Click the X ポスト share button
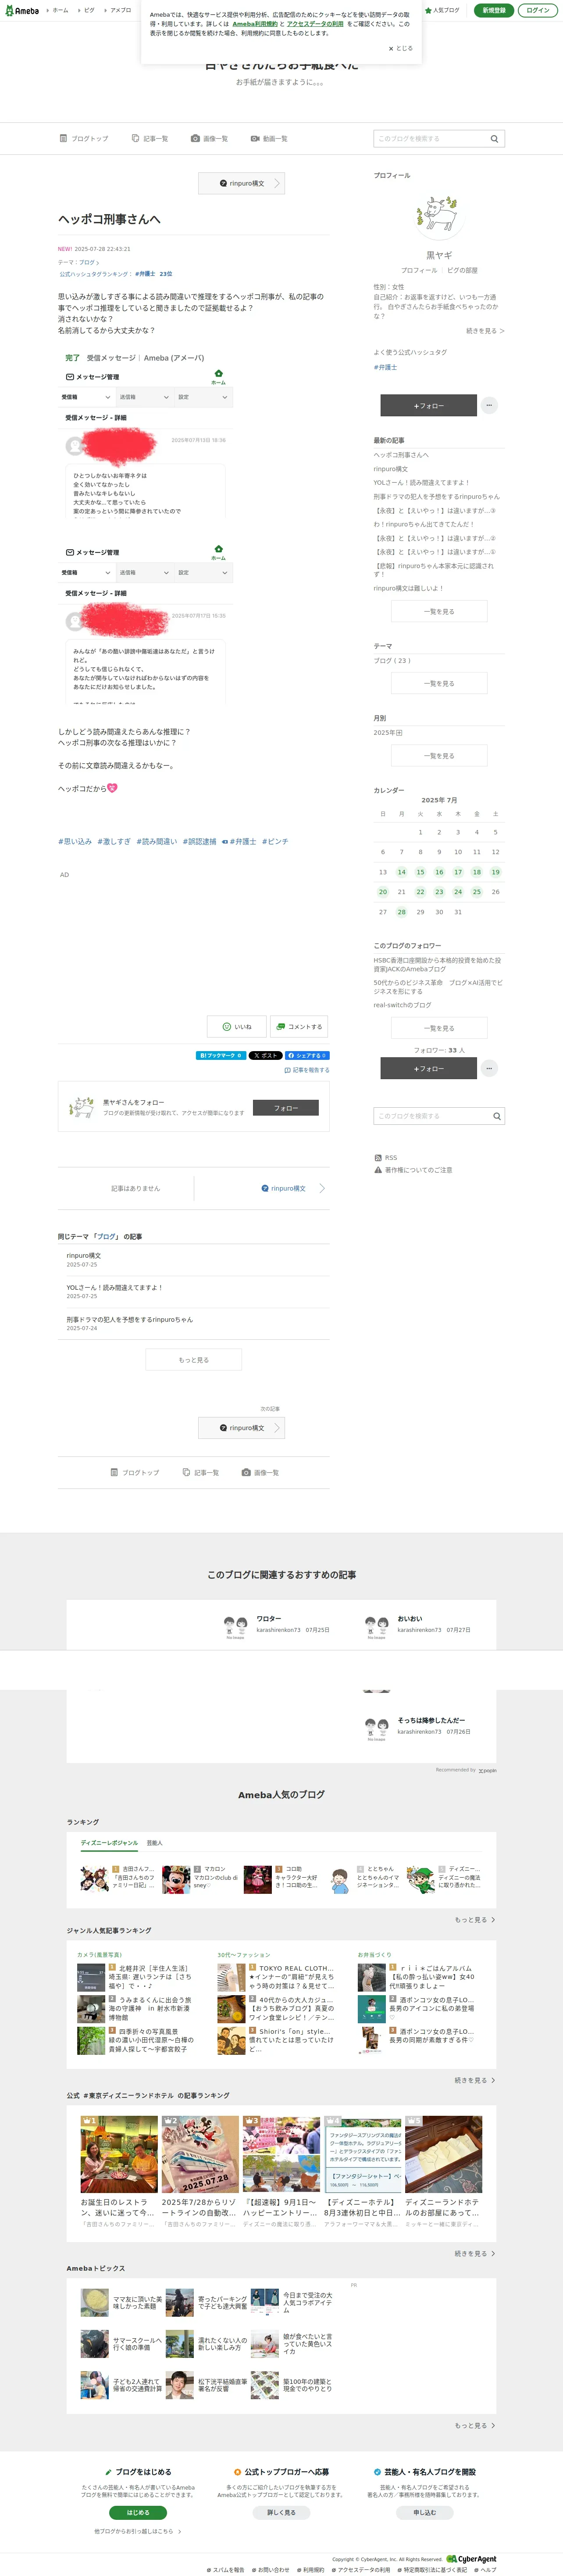The image size is (563, 2576). coord(265,1056)
